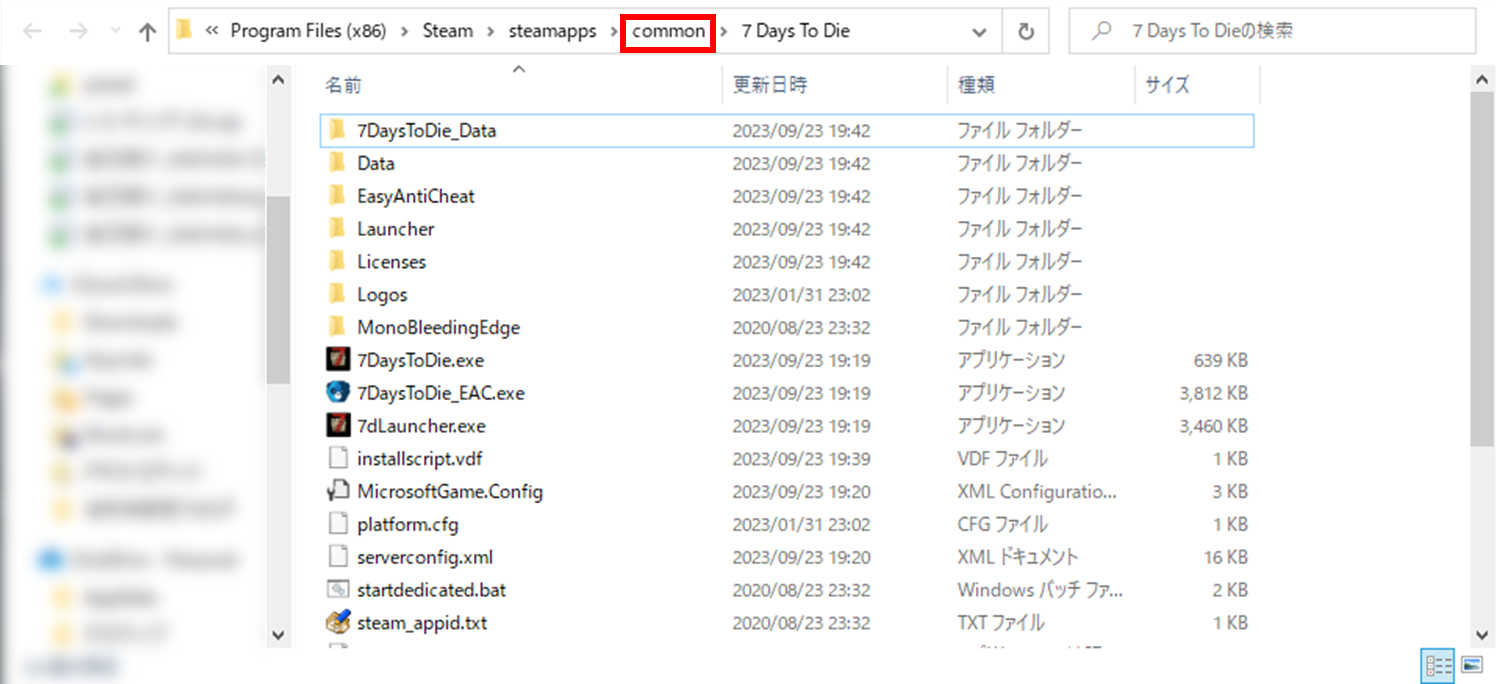The image size is (1497, 684).
Task: Expand the hidden path chevron in breadcrumb
Action: (211, 31)
